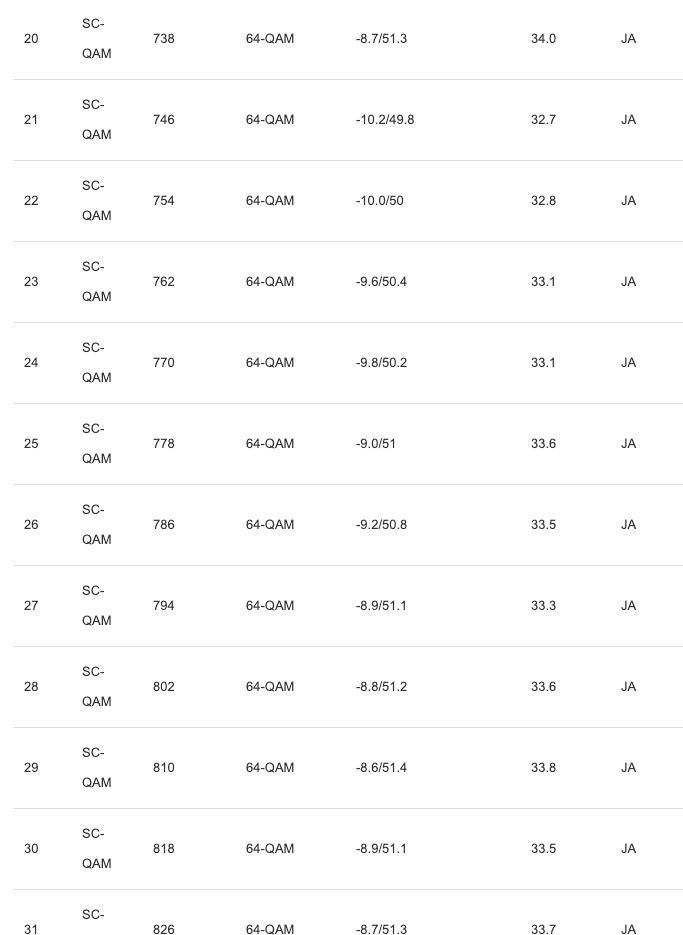Select the 64-QAM cell in row 26
683x935 pixels.
(x=270, y=525)
